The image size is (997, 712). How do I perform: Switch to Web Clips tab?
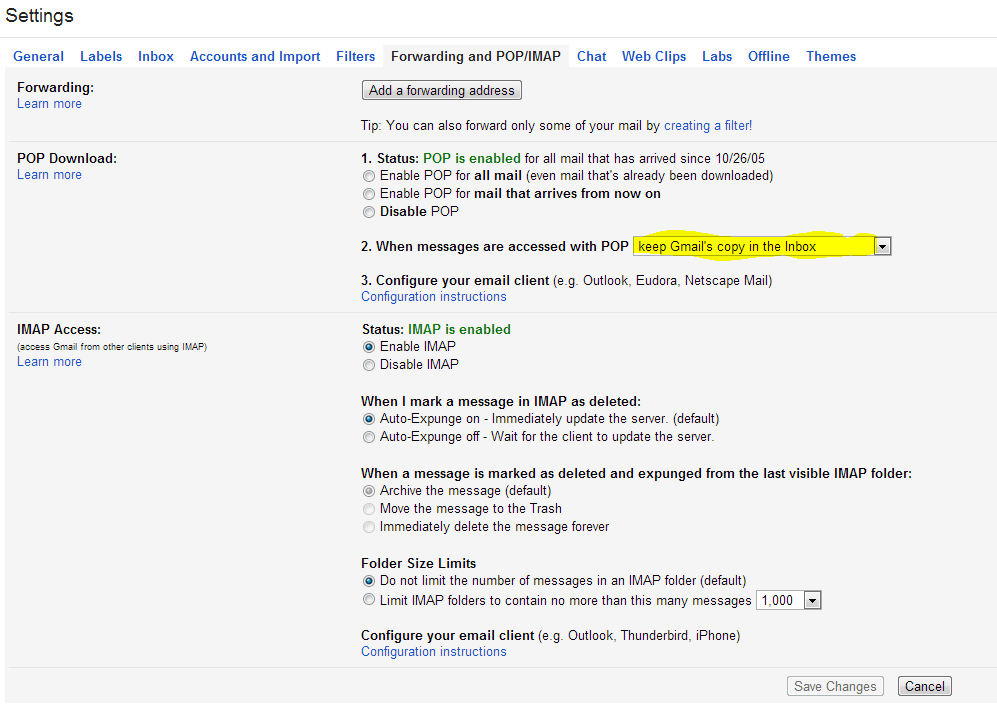tap(654, 57)
